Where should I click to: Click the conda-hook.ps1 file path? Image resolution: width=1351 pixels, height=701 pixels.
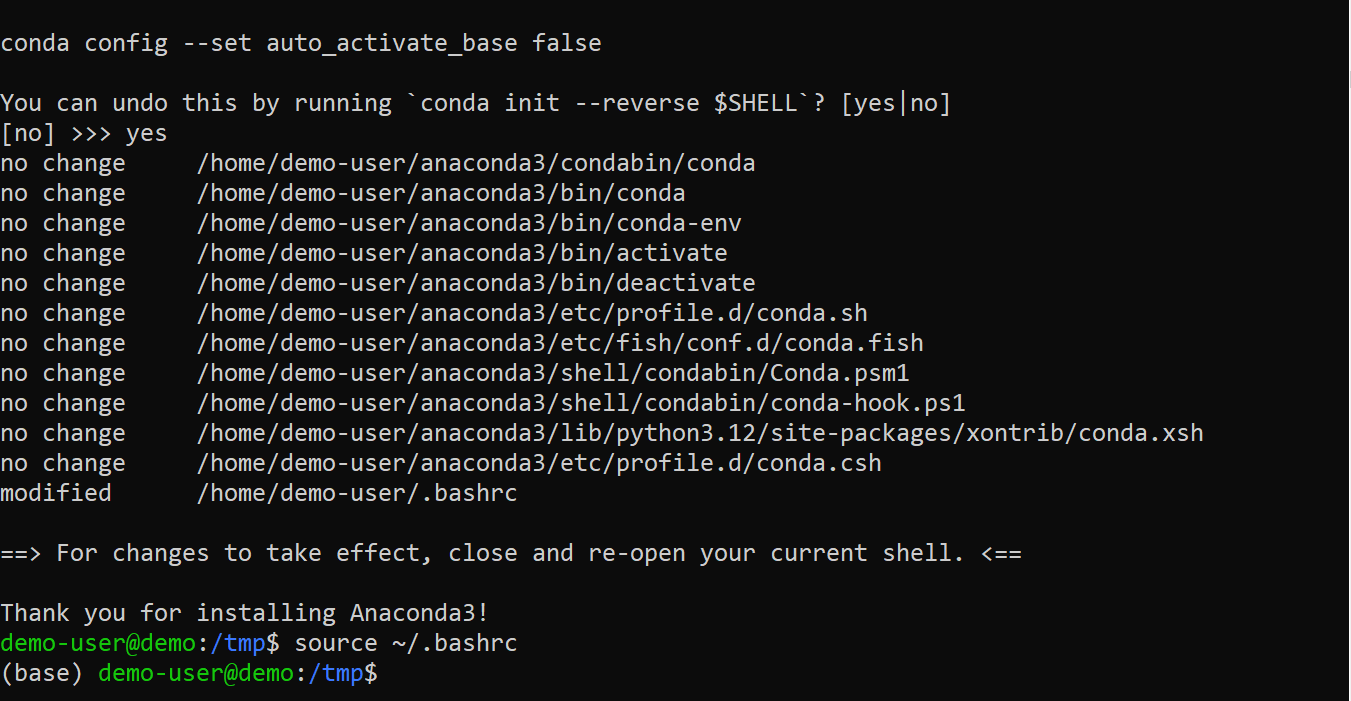(x=581, y=403)
